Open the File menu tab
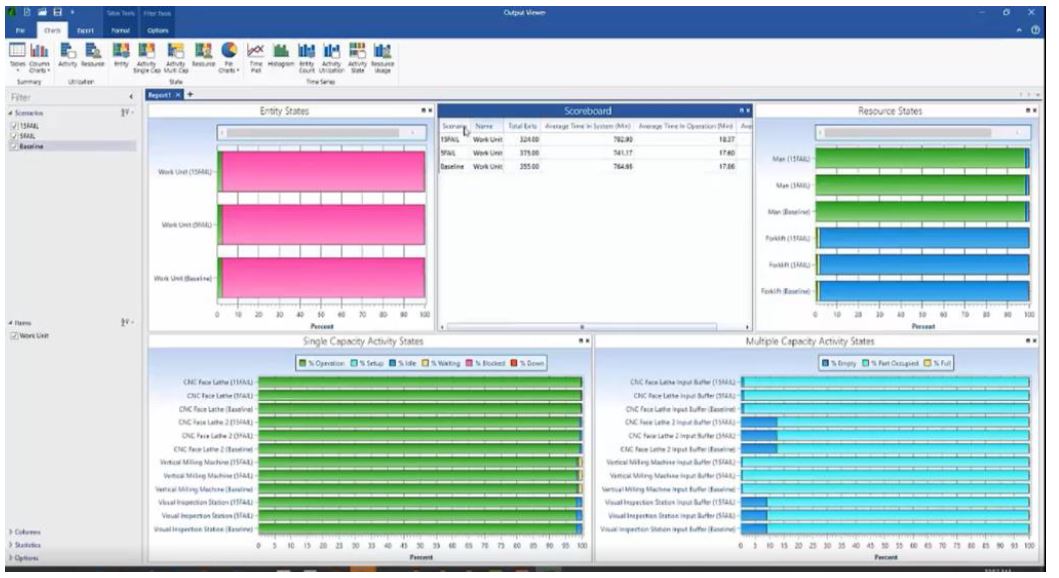 pyautogui.click(x=20, y=30)
